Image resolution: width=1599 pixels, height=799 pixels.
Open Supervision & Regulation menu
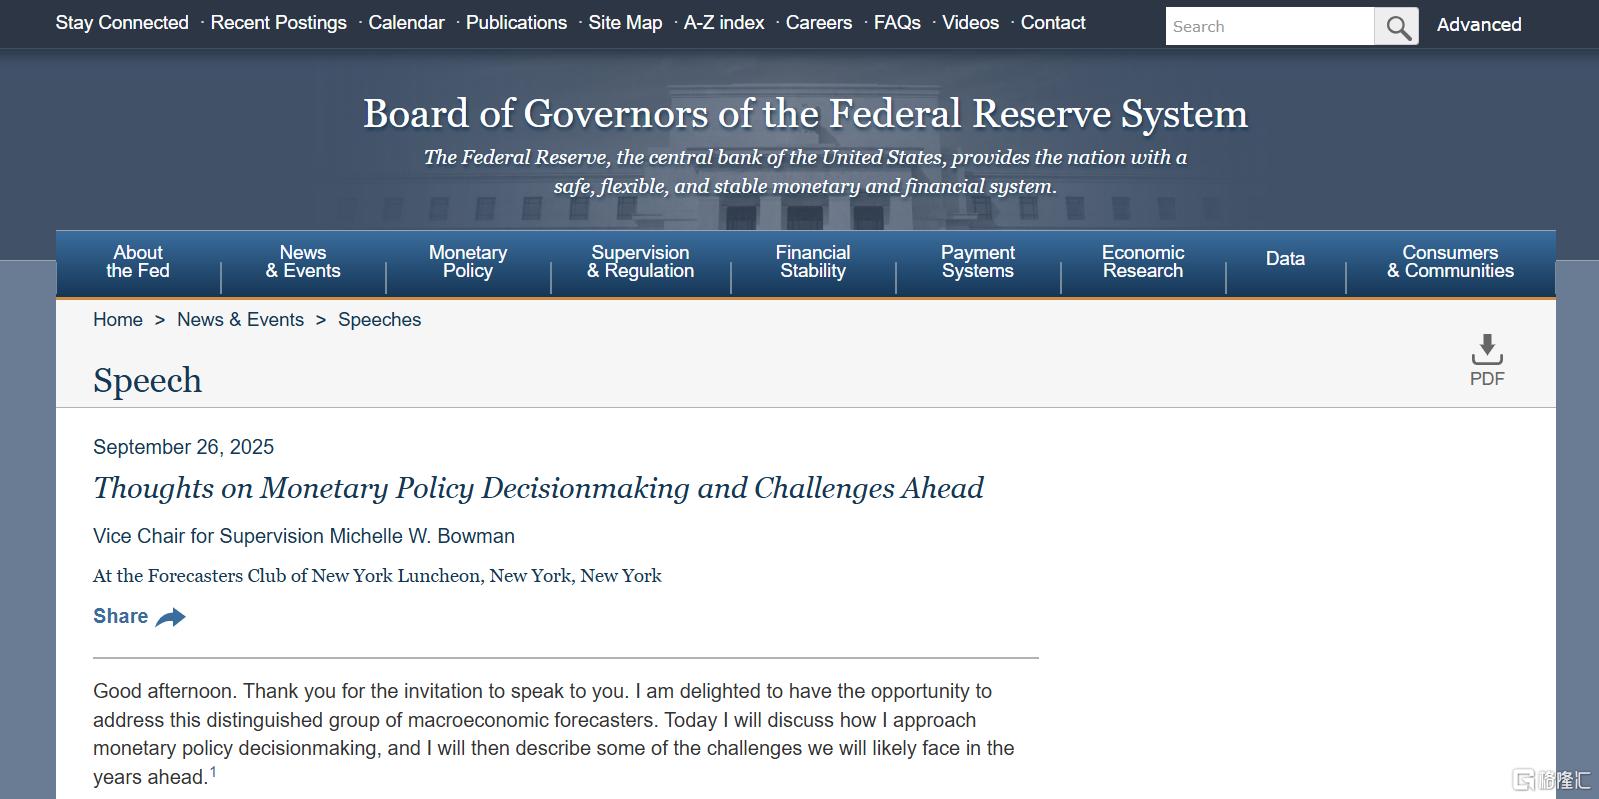[x=640, y=262]
